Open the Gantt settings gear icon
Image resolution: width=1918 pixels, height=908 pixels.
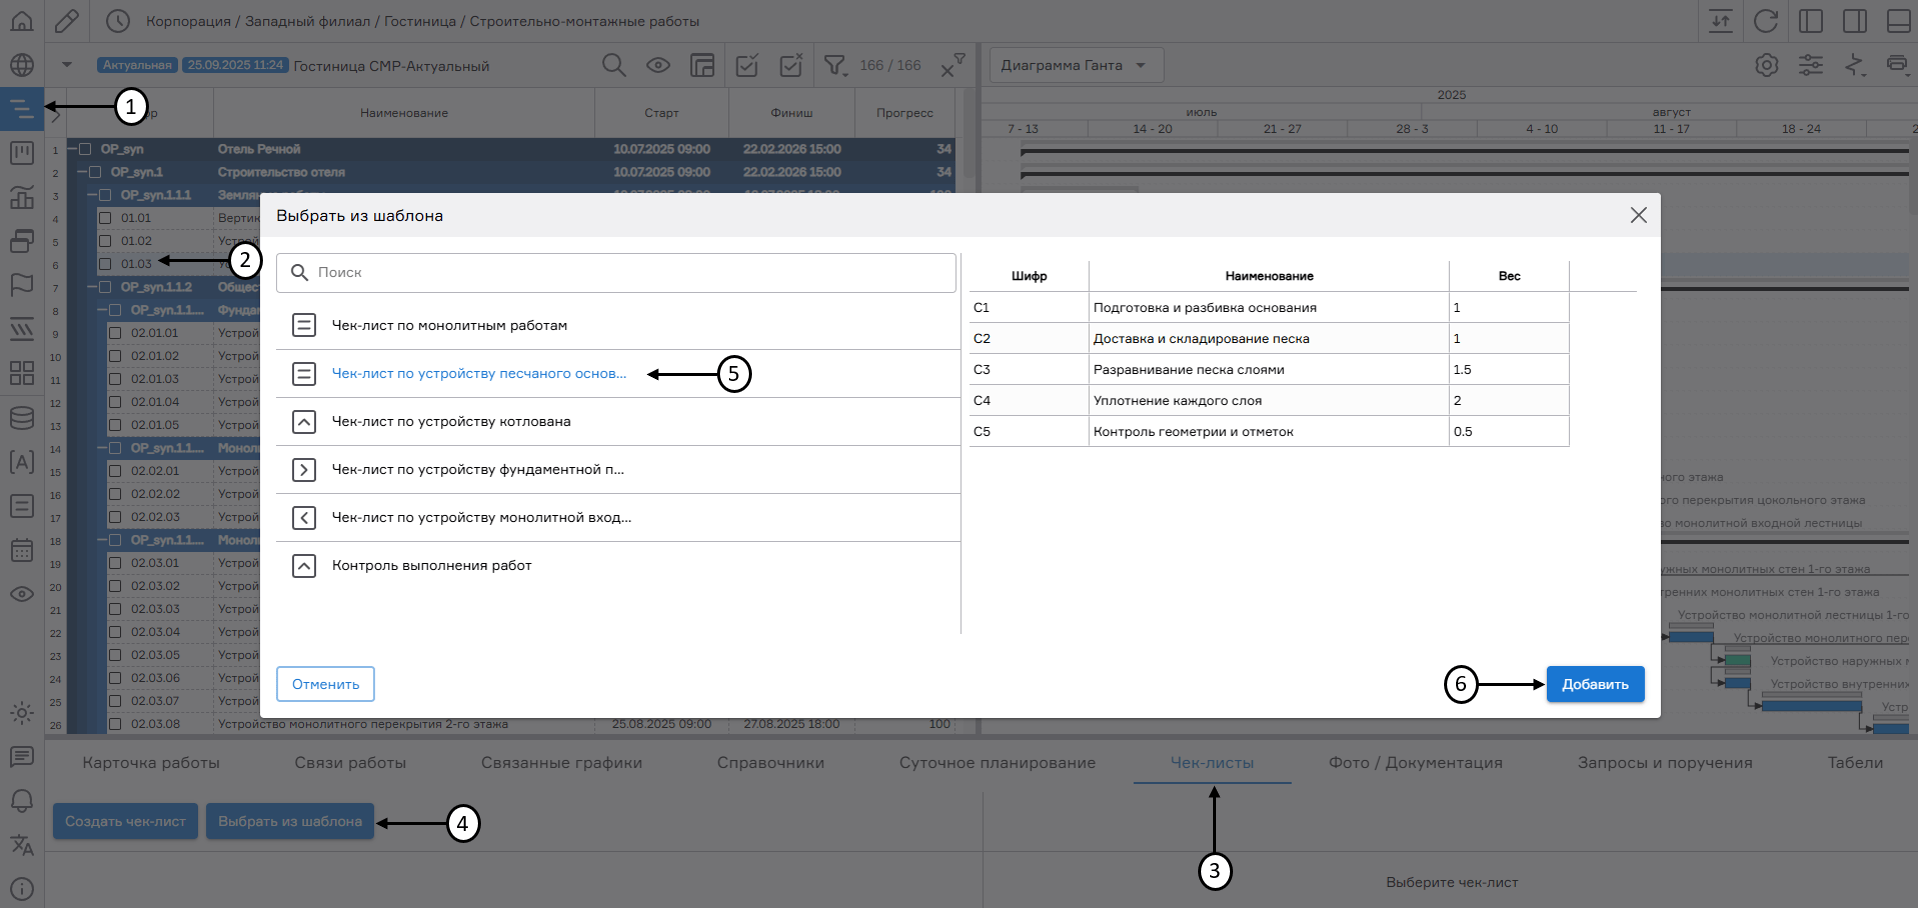click(1767, 66)
